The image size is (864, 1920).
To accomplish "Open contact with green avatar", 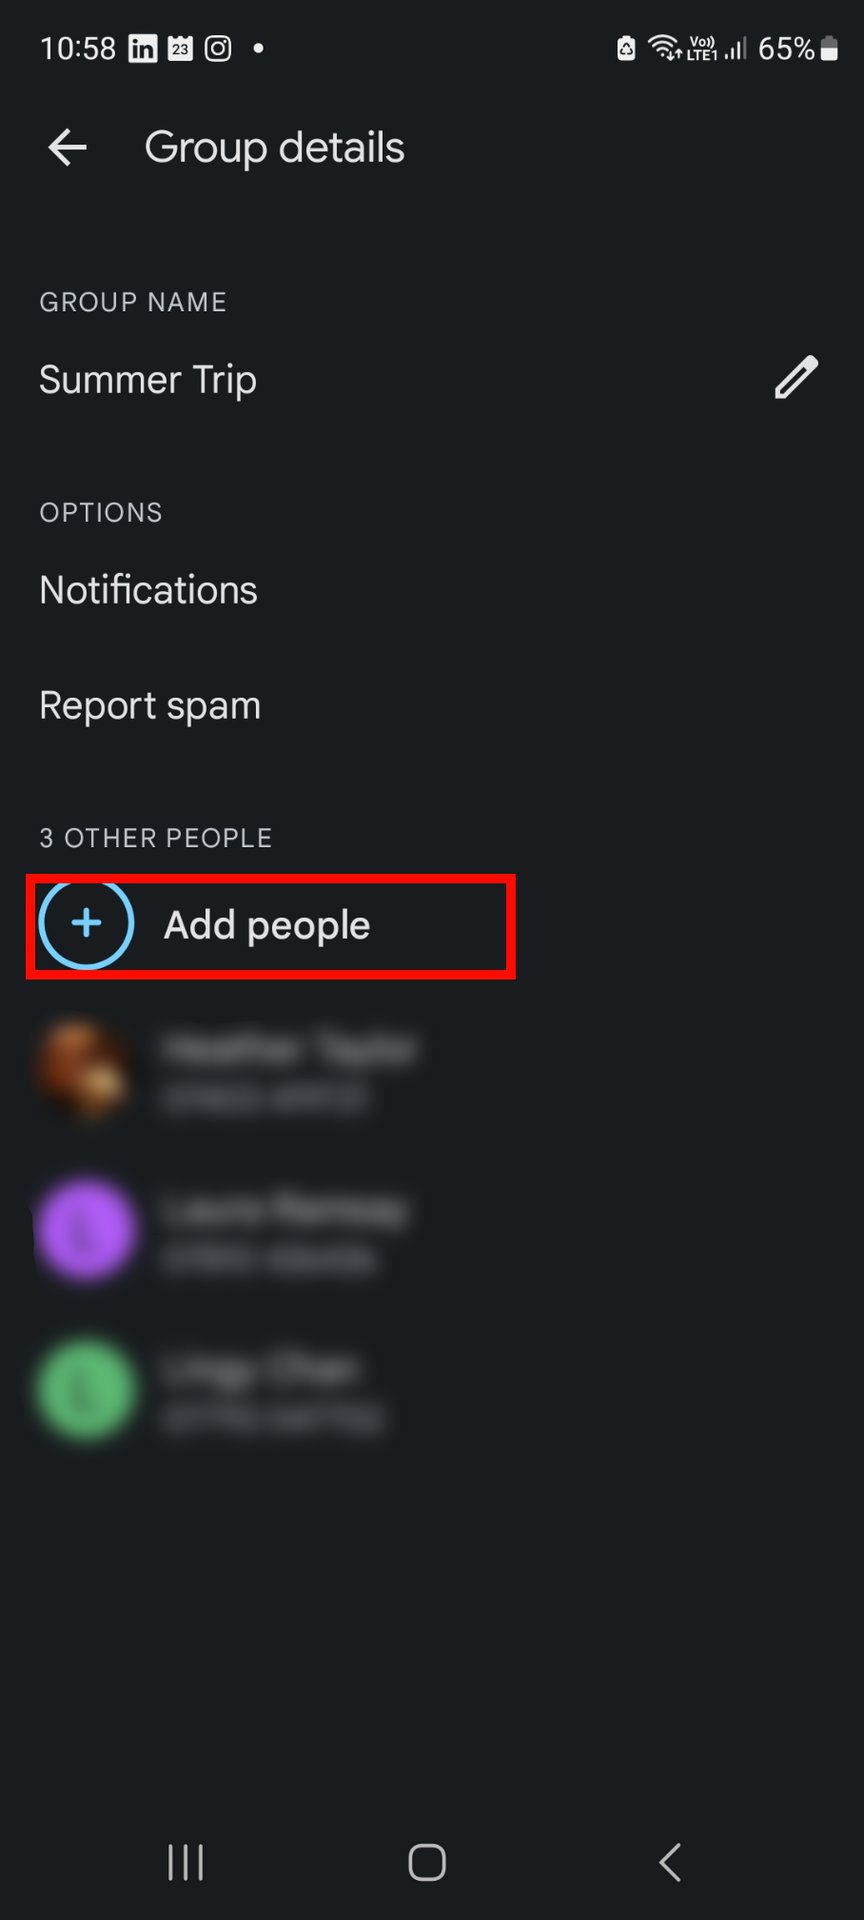I will pyautogui.click(x=432, y=1390).
